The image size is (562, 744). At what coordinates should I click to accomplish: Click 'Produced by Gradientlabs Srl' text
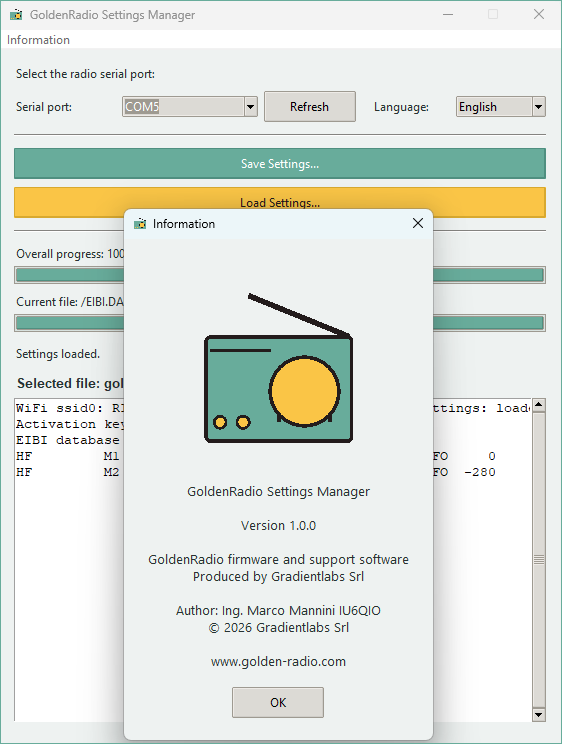(x=278, y=577)
